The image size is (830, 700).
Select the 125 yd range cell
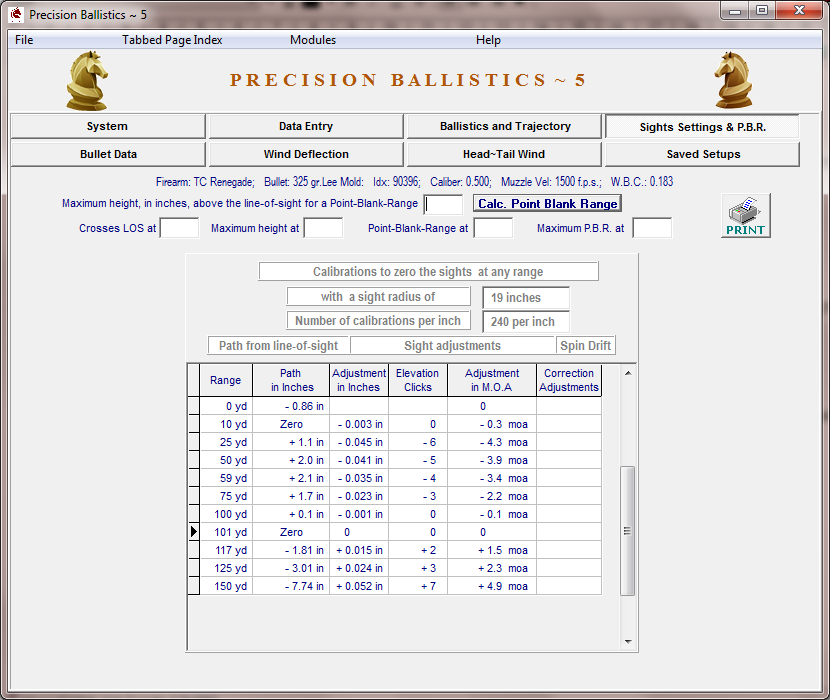point(226,568)
